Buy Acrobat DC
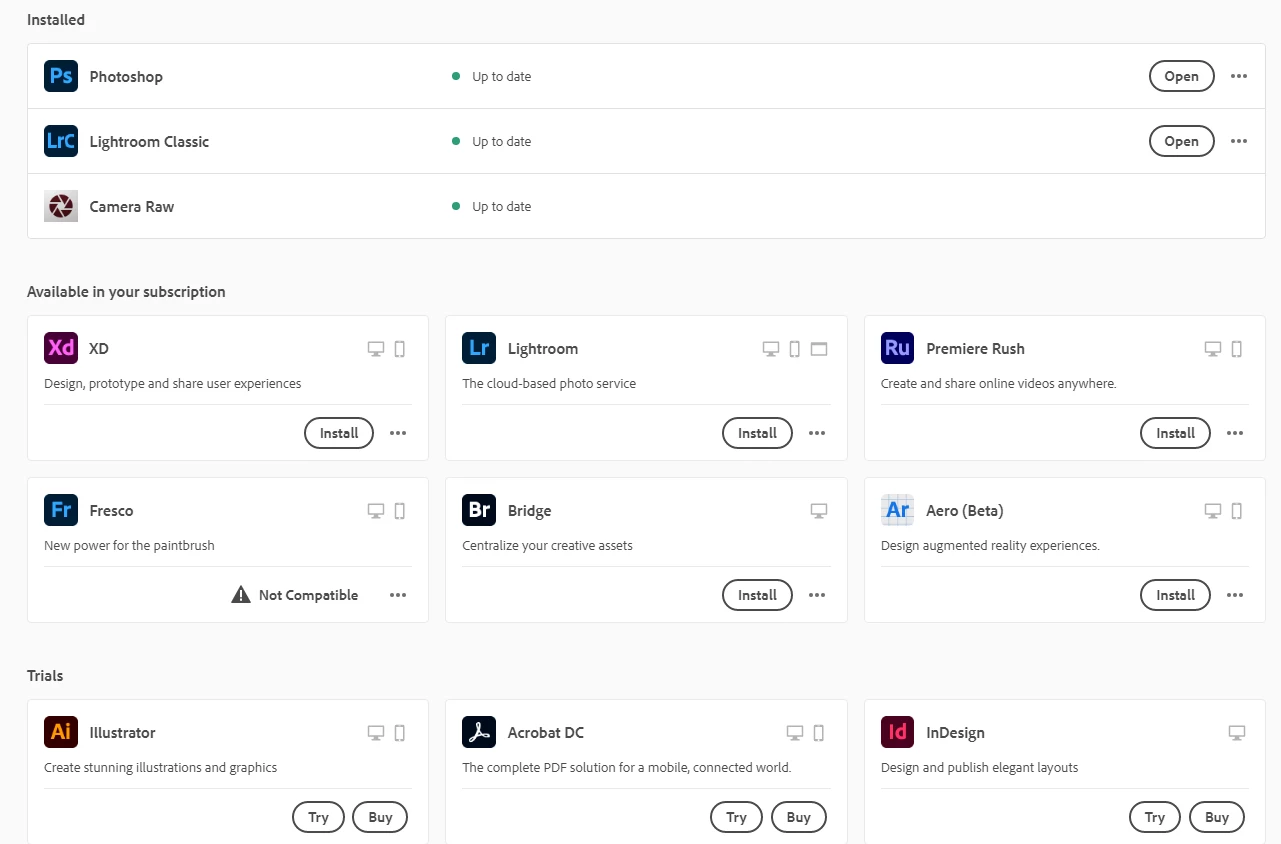1281x844 pixels. click(798, 817)
